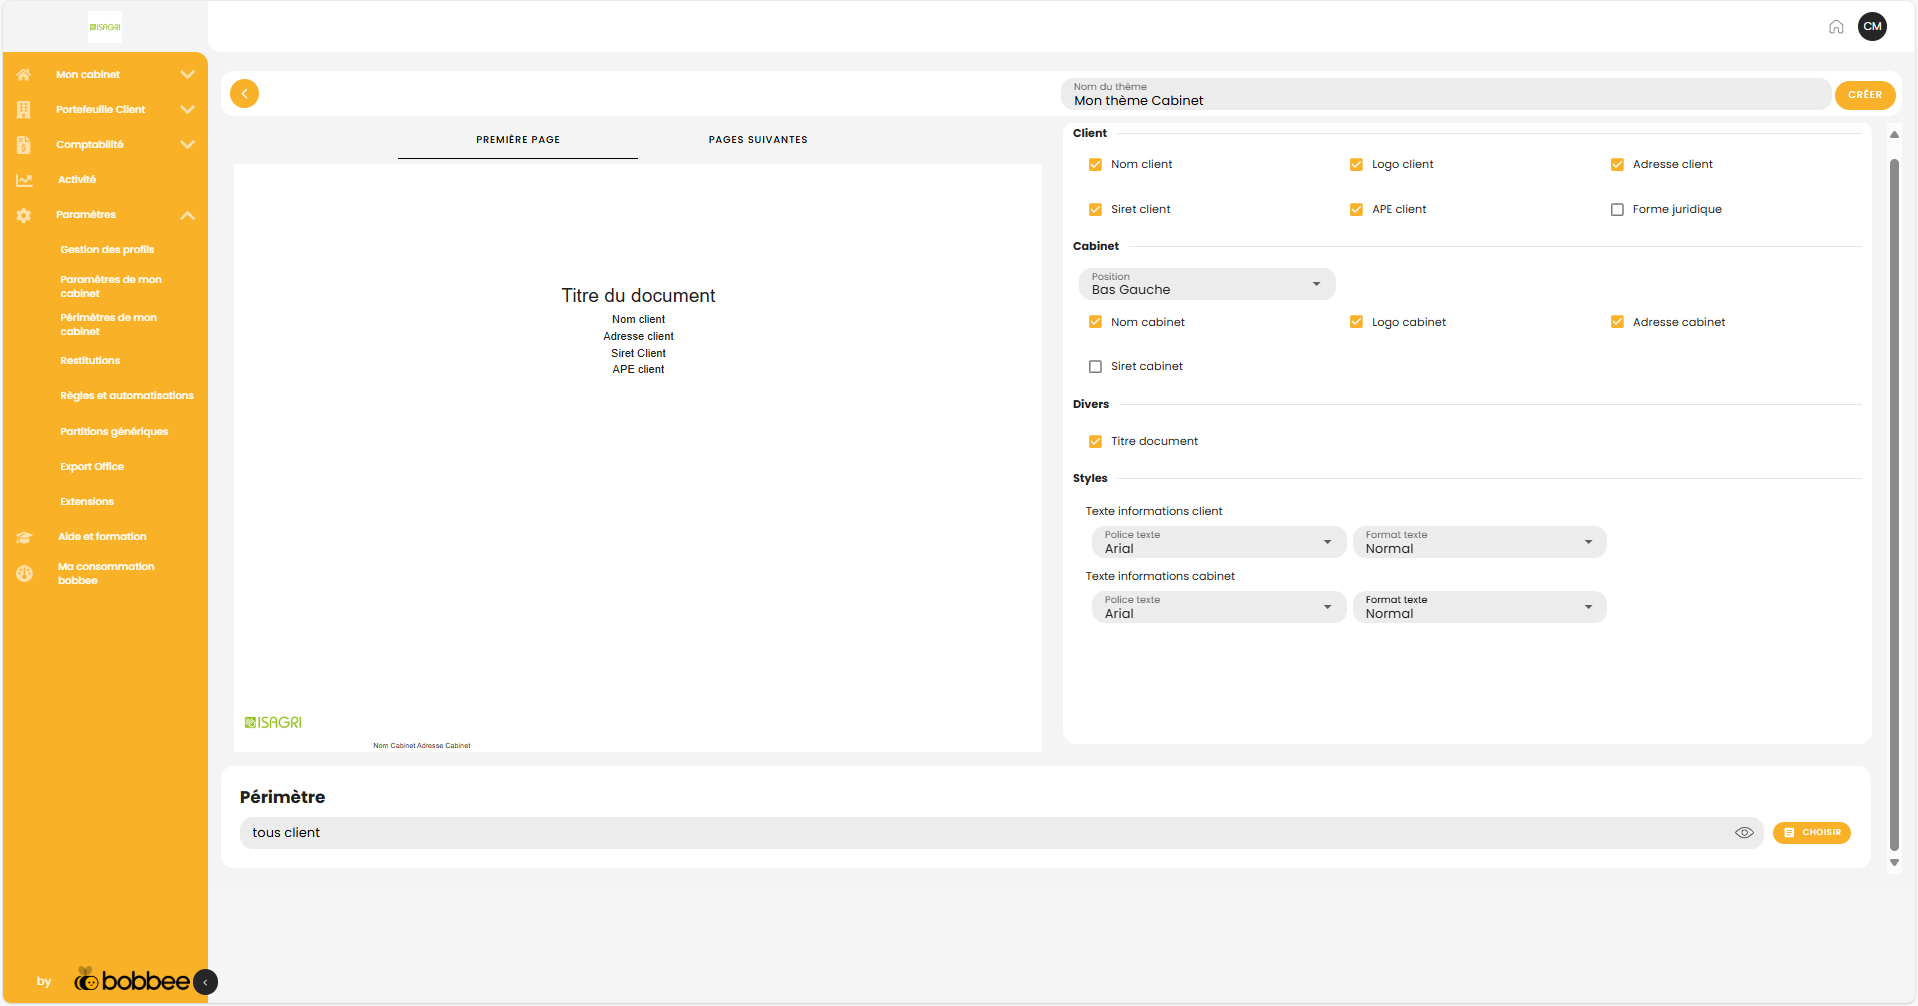The width and height of the screenshot is (1918, 1006).
Task: Uncheck the Adresse client checkbox
Action: pyautogui.click(x=1617, y=165)
